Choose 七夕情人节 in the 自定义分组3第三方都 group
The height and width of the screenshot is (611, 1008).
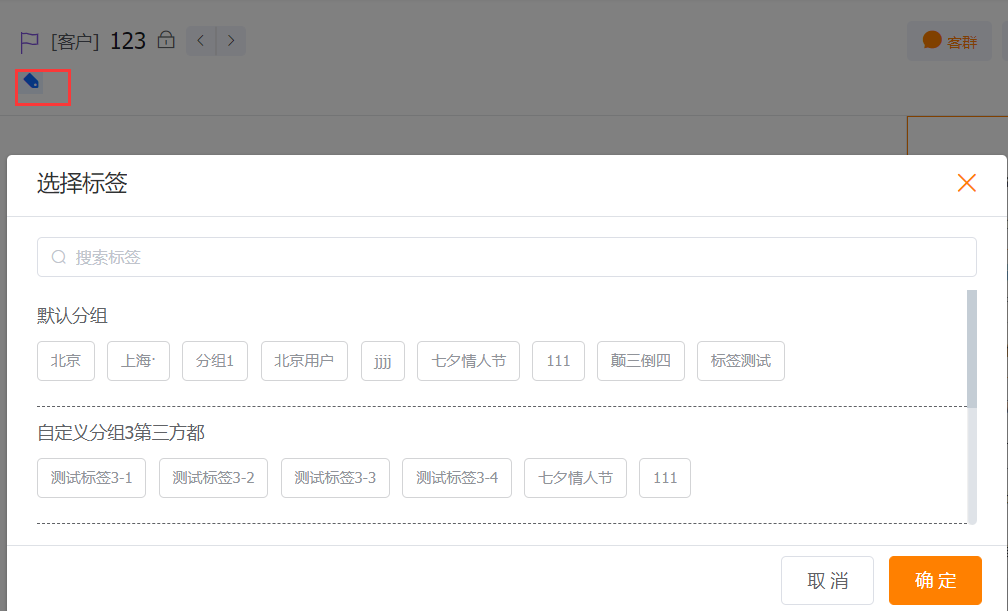pyautogui.click(x=575, y=478)
